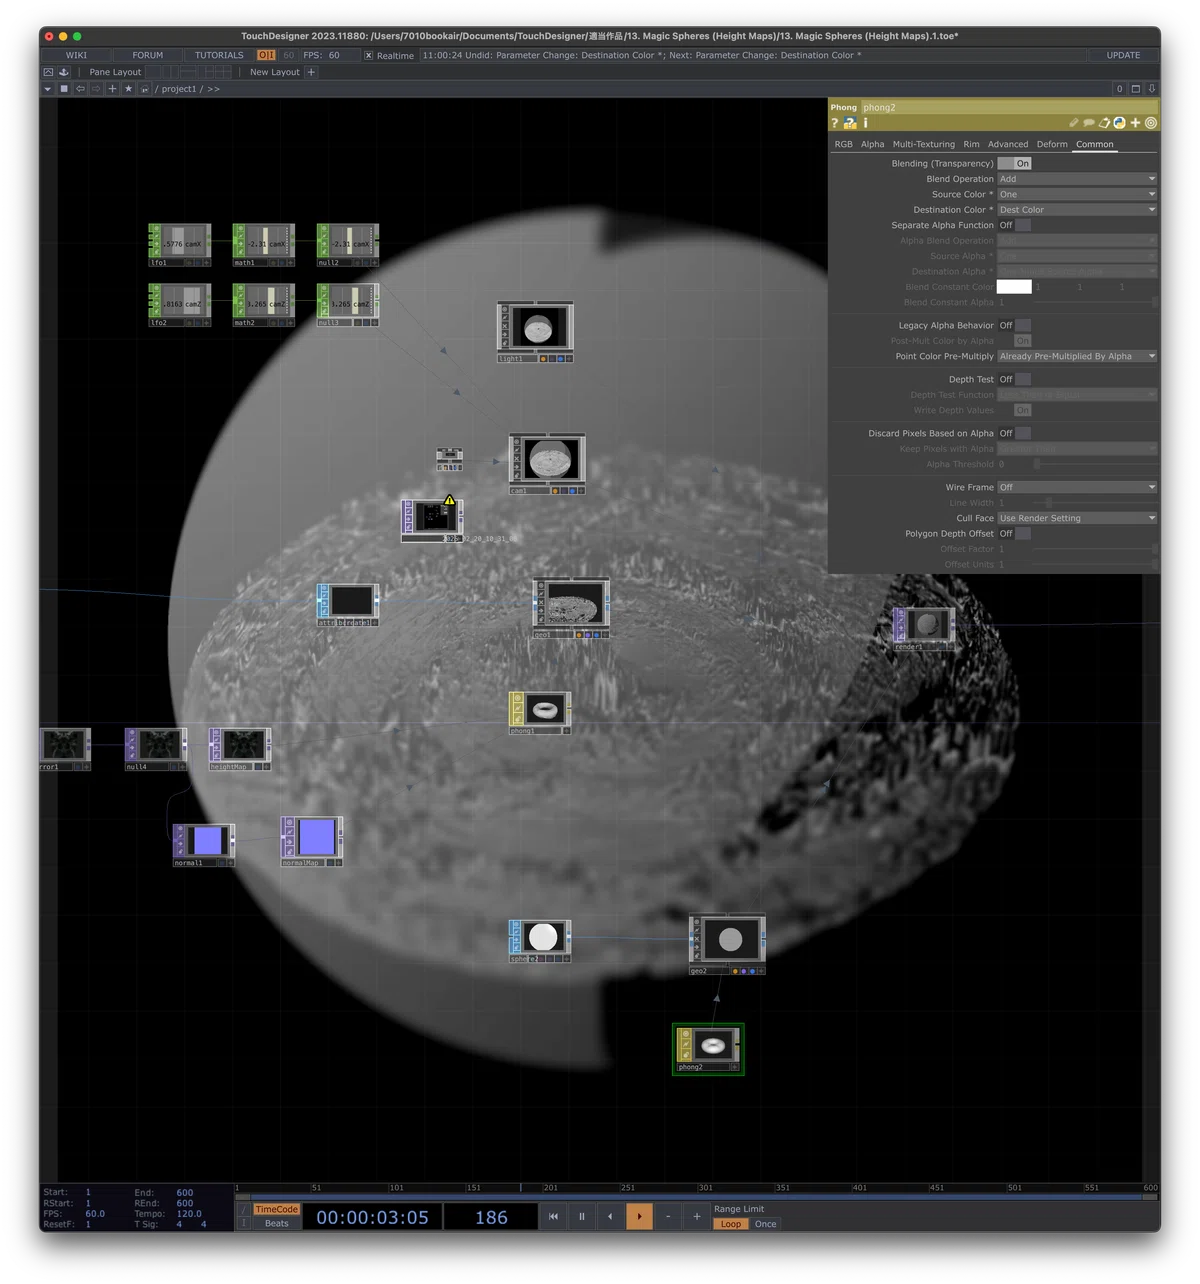The height and width of the screenshot is (1284, 1200).
Task: Pause the timeline playback
Action: click(x=582, y=1216)
